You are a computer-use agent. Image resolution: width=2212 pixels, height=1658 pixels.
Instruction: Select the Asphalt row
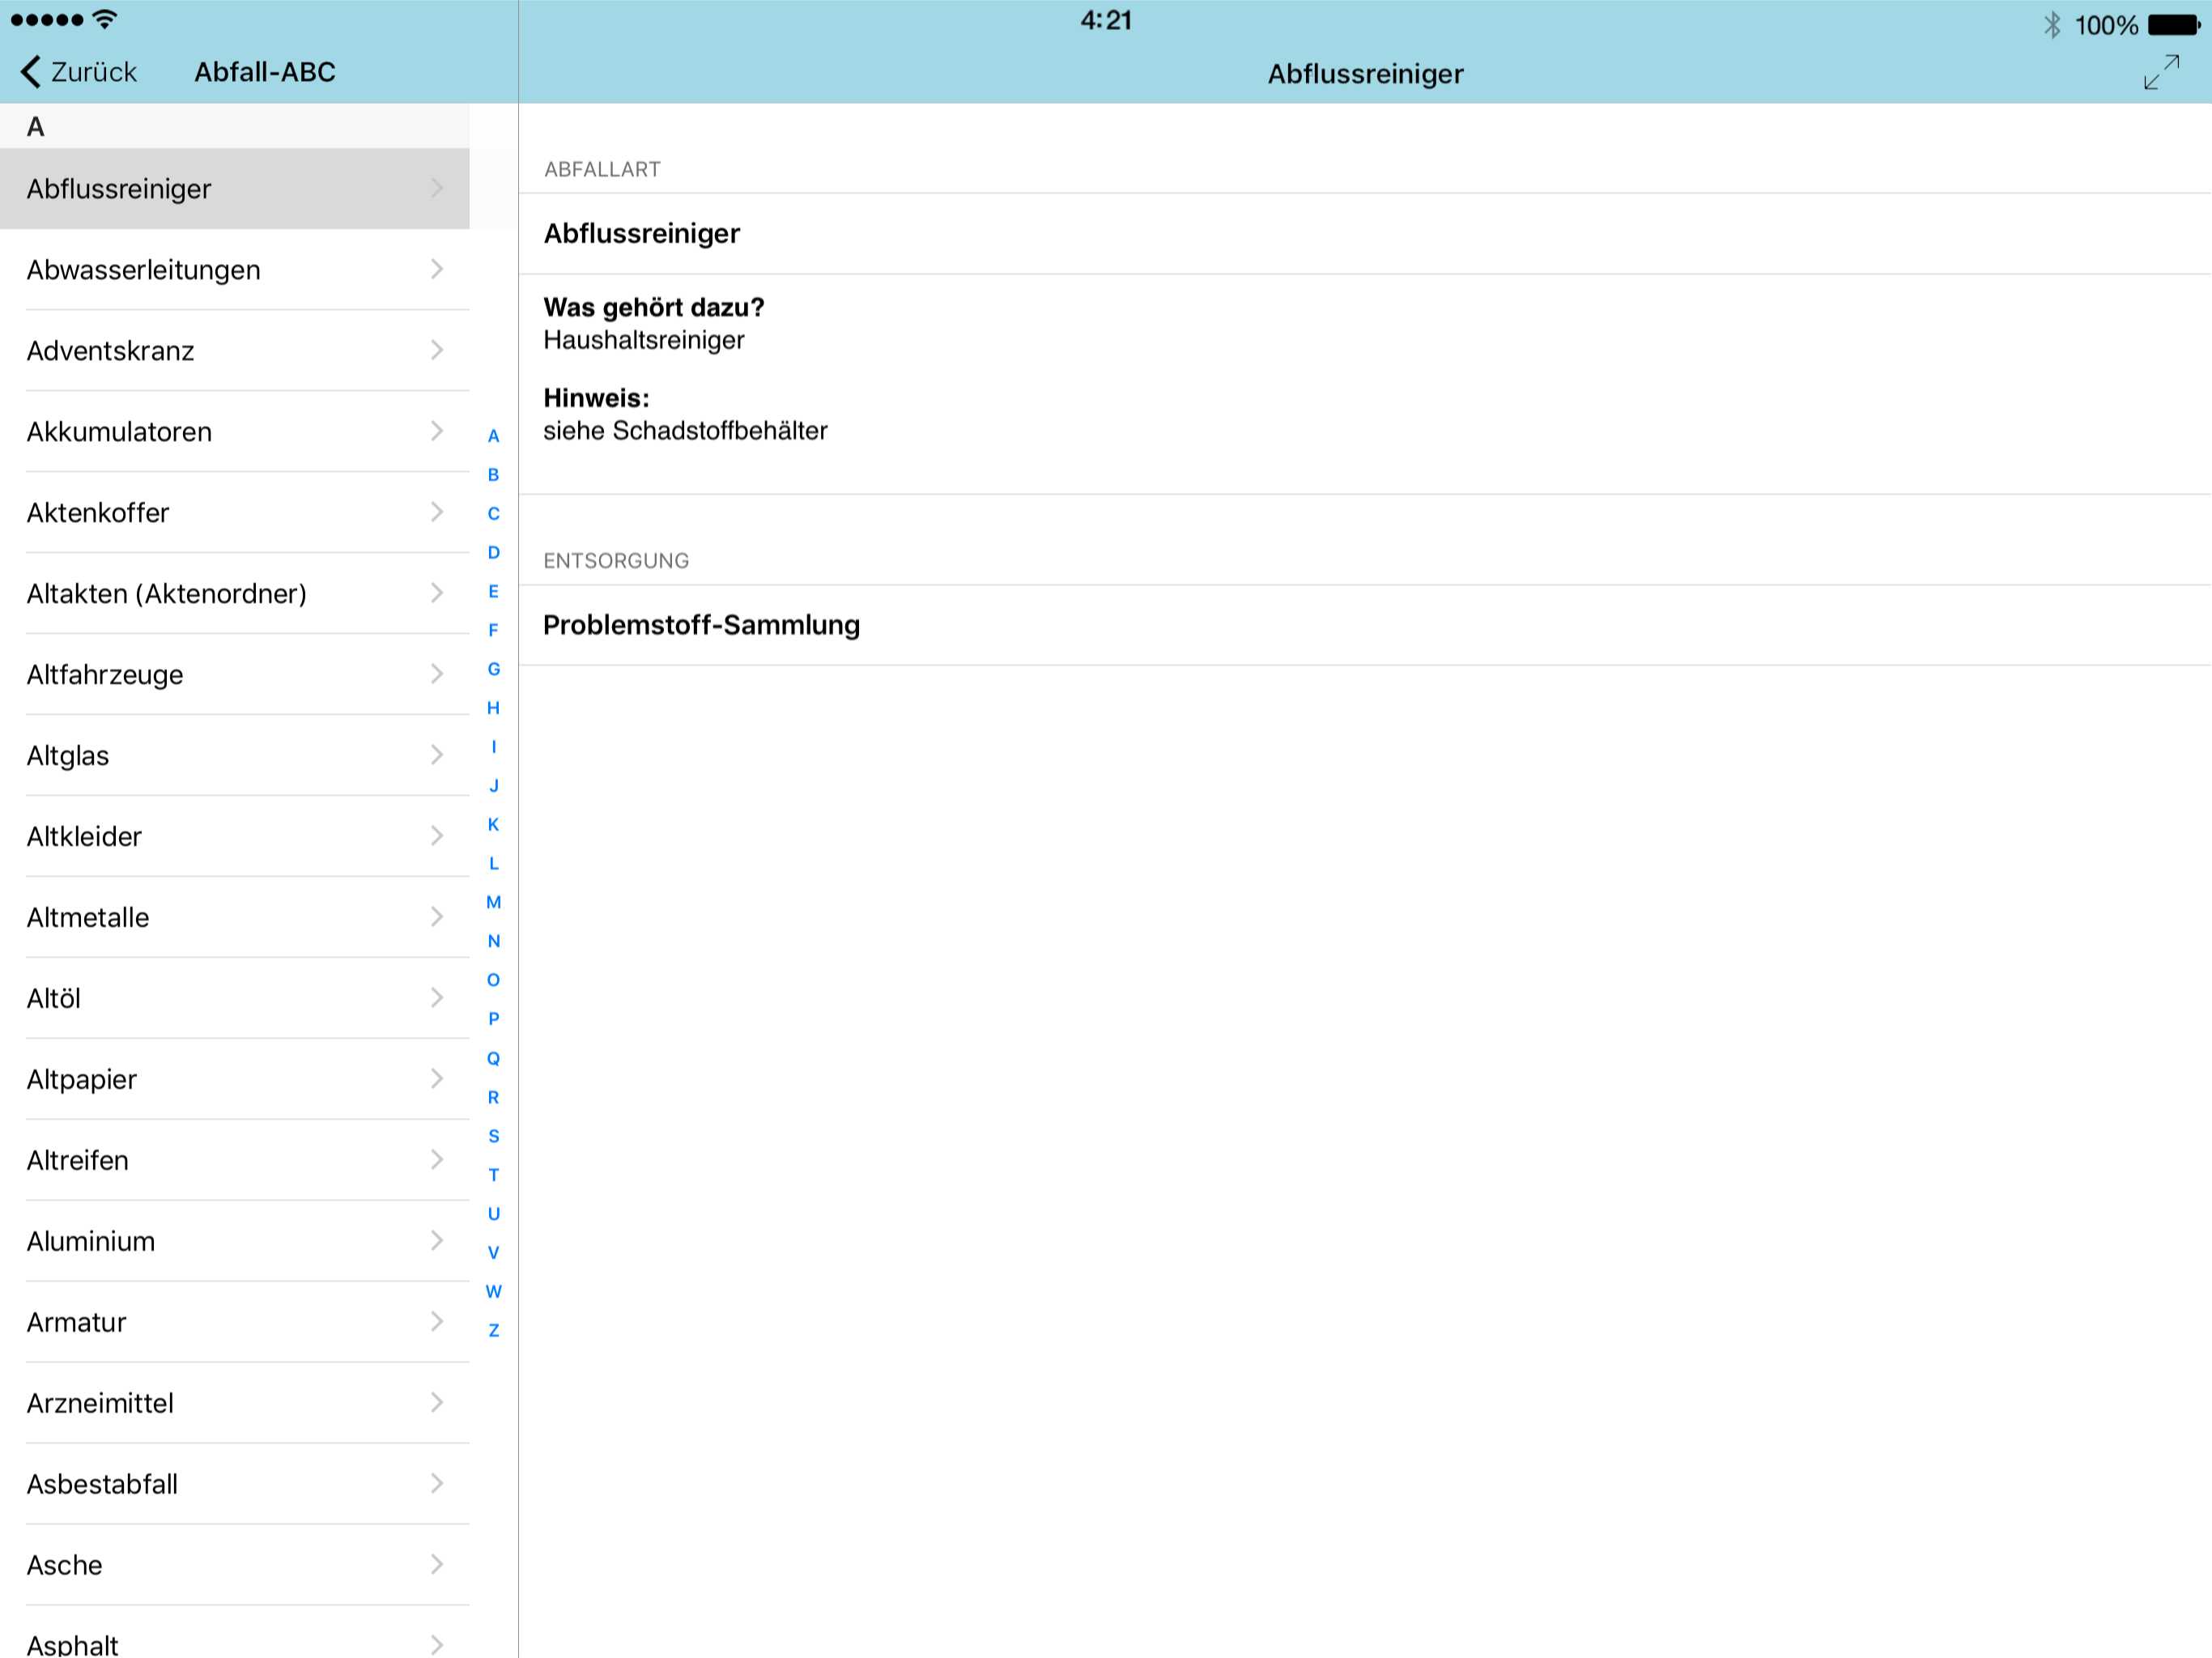coord(234,1633)
